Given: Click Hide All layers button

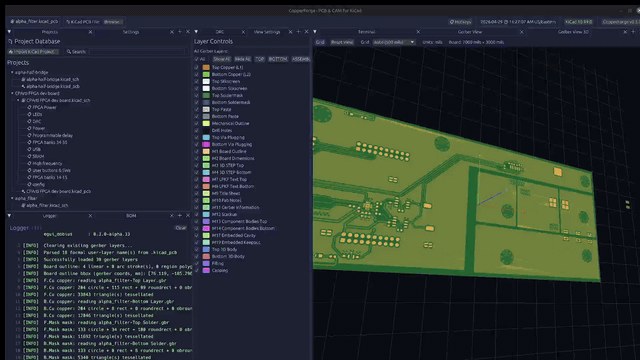Looking at the screenshot, I should point(242,59).
